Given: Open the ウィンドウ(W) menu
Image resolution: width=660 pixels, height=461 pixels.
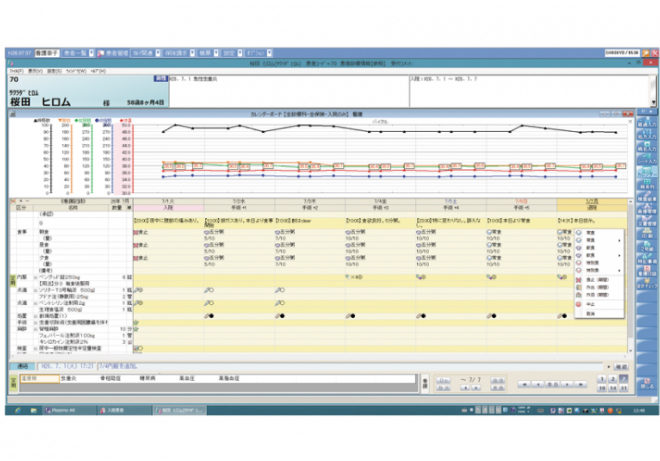Looking at the screenshot, I should 76,71.
